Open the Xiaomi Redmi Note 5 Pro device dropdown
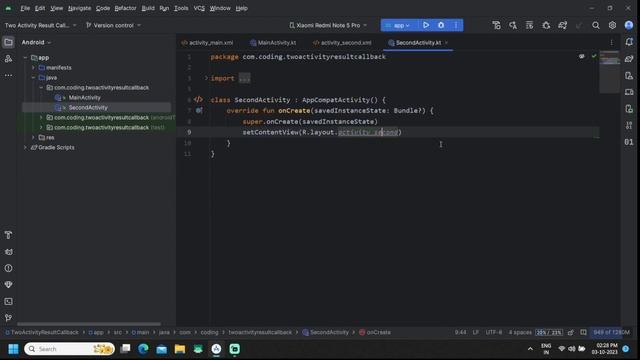Screen dimensions: 640x360 pyautogui.click(x=328, y=25)
